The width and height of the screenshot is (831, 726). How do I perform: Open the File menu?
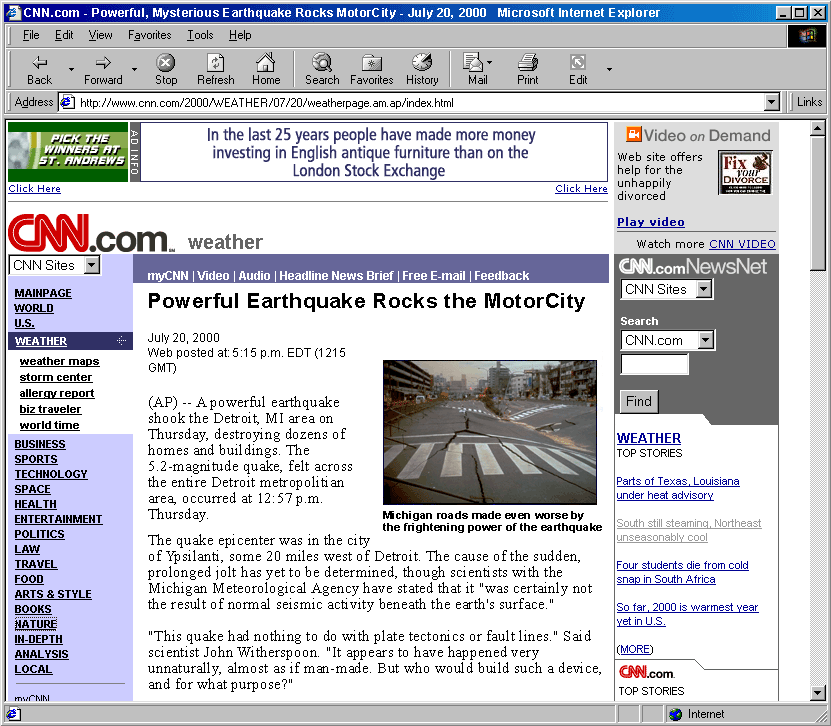[x=31, y=35]
